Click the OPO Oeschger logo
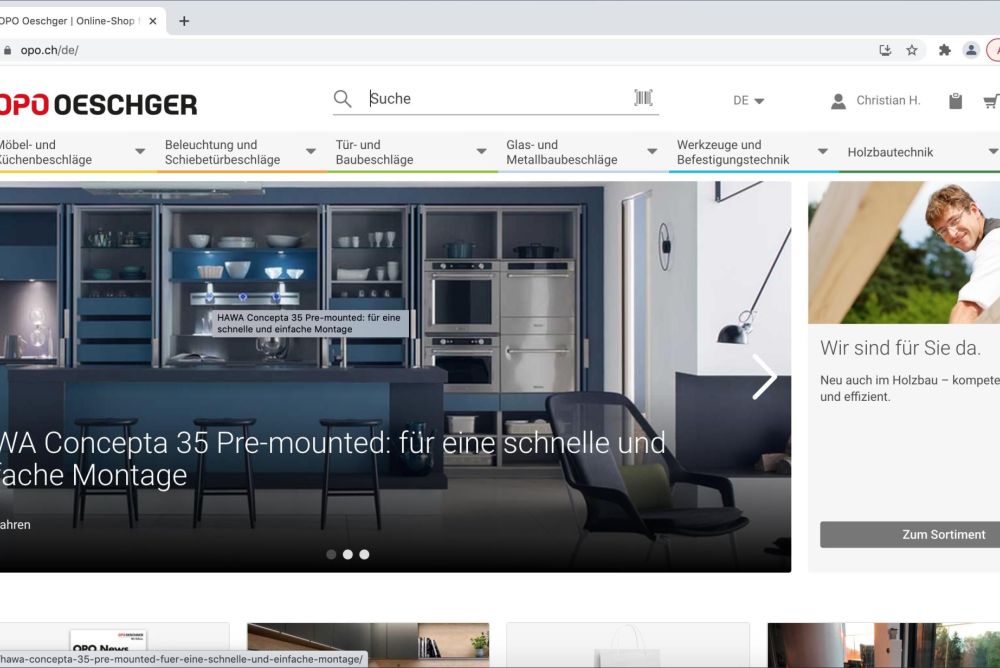The width and height of the screenshot is (1000, 668). point(98,104)
